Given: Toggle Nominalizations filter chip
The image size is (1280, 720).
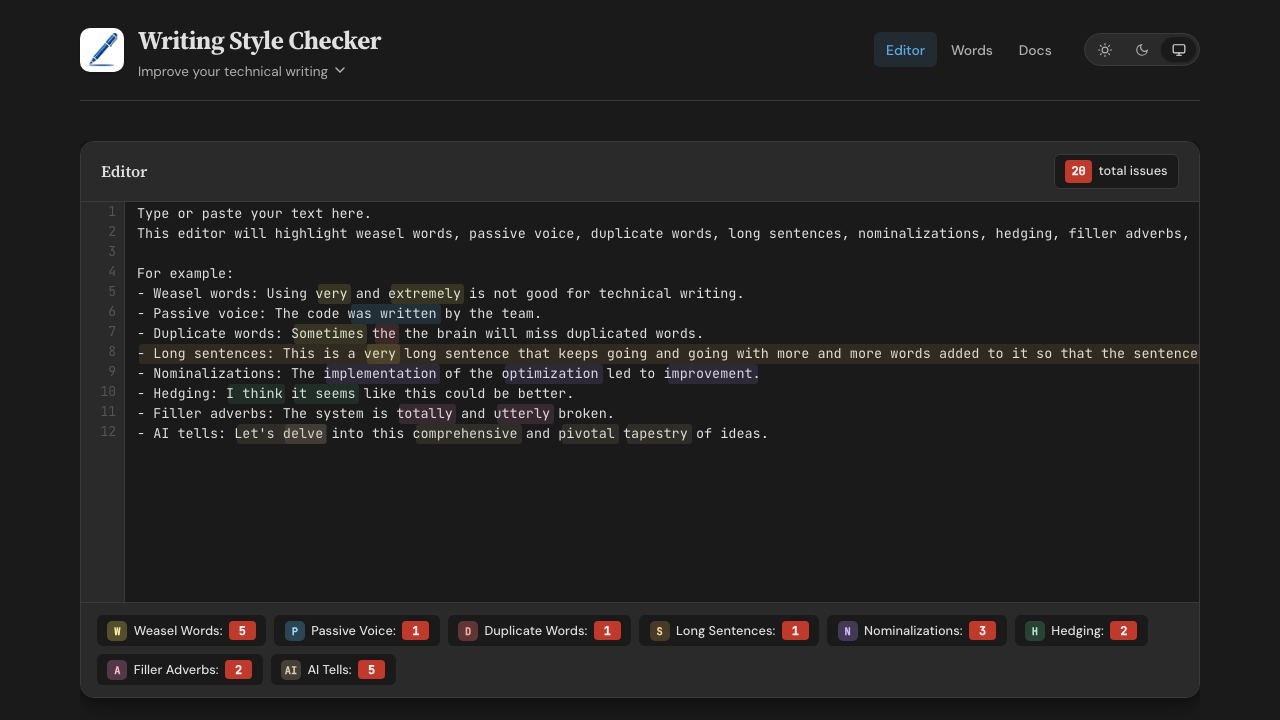Looking at the screenshot, I should 916,631.
